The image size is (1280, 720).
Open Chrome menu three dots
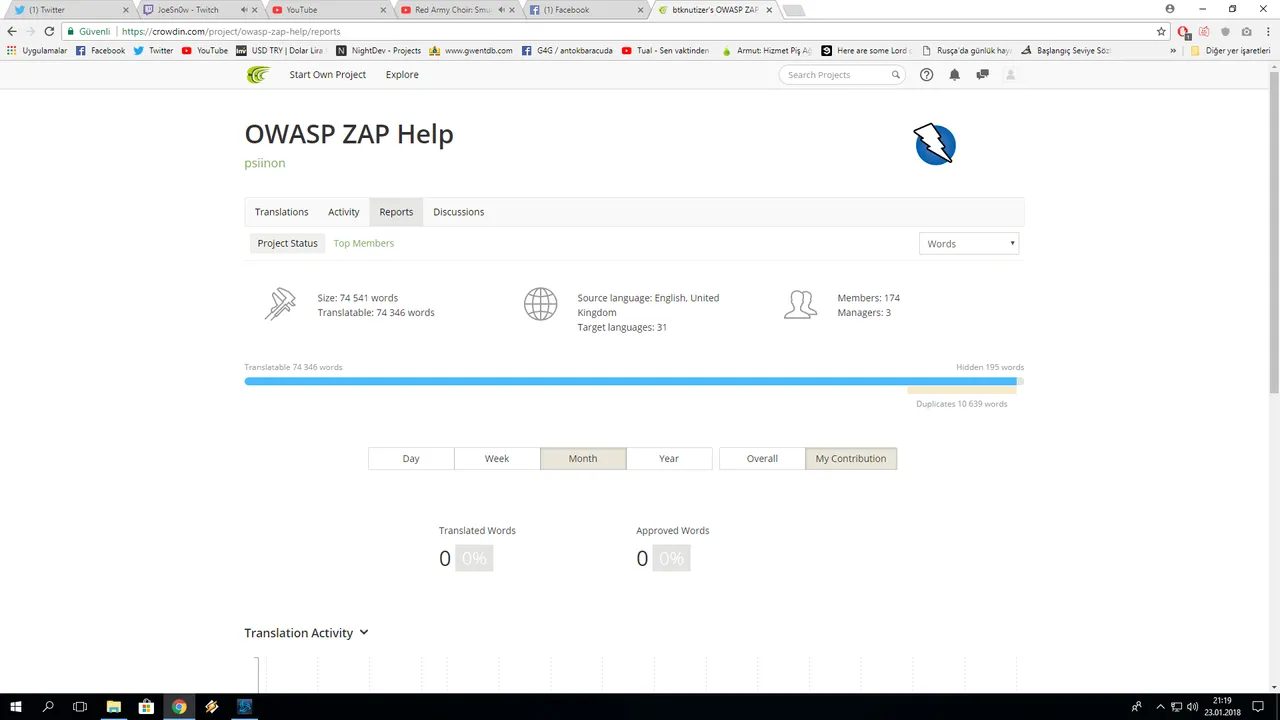[1268, 31]
